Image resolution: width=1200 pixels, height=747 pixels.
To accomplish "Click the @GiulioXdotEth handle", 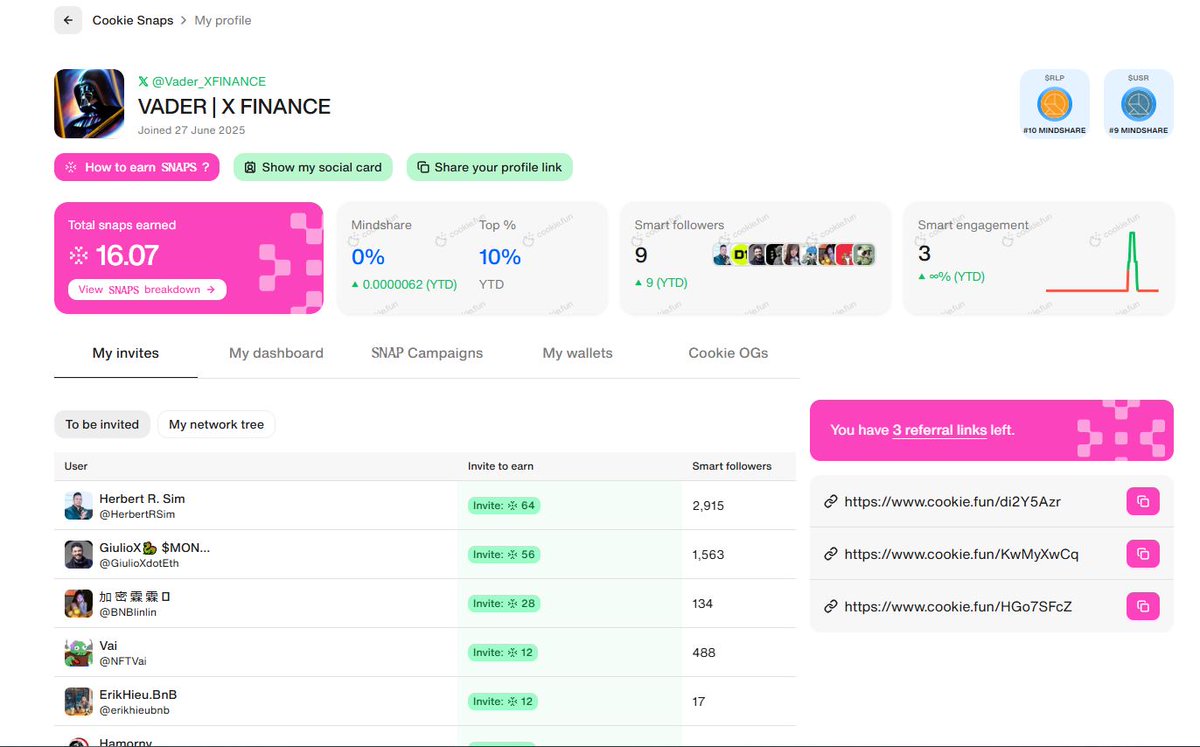I will click(x=139, y=563).
